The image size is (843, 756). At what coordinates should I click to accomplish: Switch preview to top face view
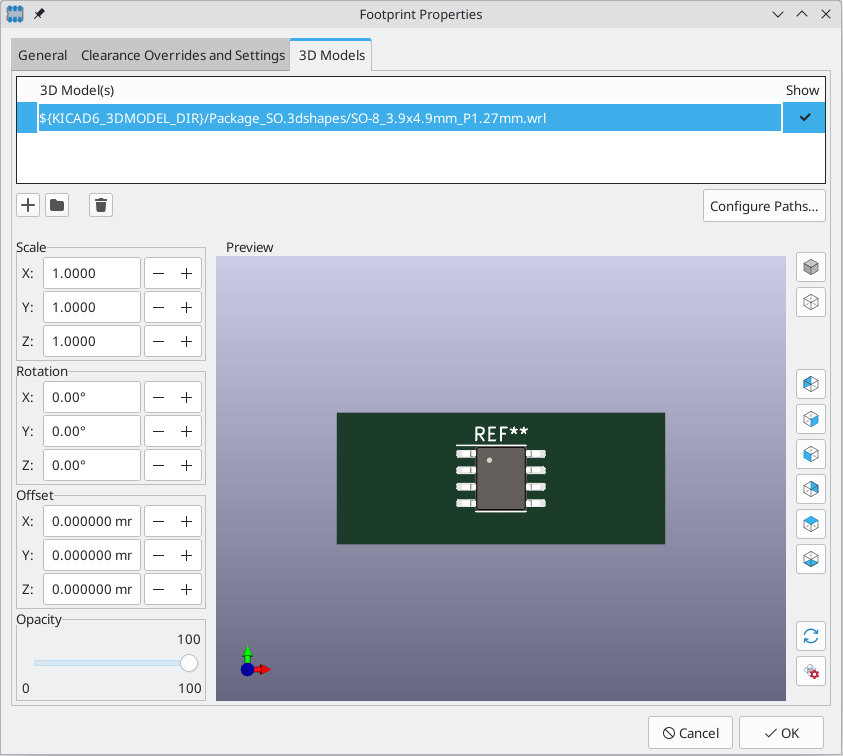811,524
